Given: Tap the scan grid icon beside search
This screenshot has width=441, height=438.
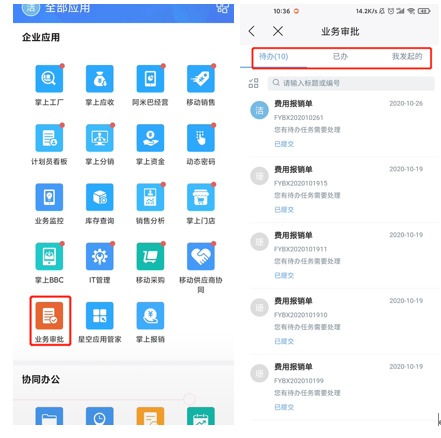Looking at the screenshot, I should pos(253,83).
